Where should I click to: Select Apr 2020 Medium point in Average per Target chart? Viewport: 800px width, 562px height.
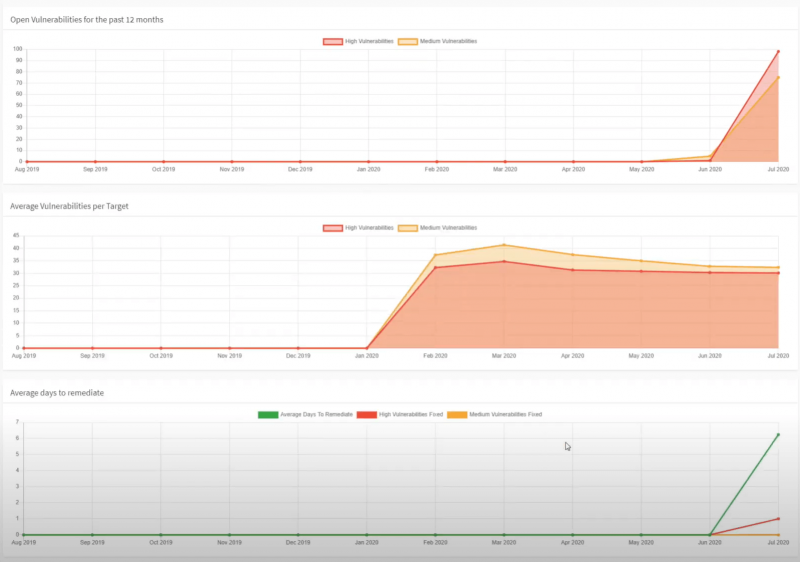click(572, 254)
